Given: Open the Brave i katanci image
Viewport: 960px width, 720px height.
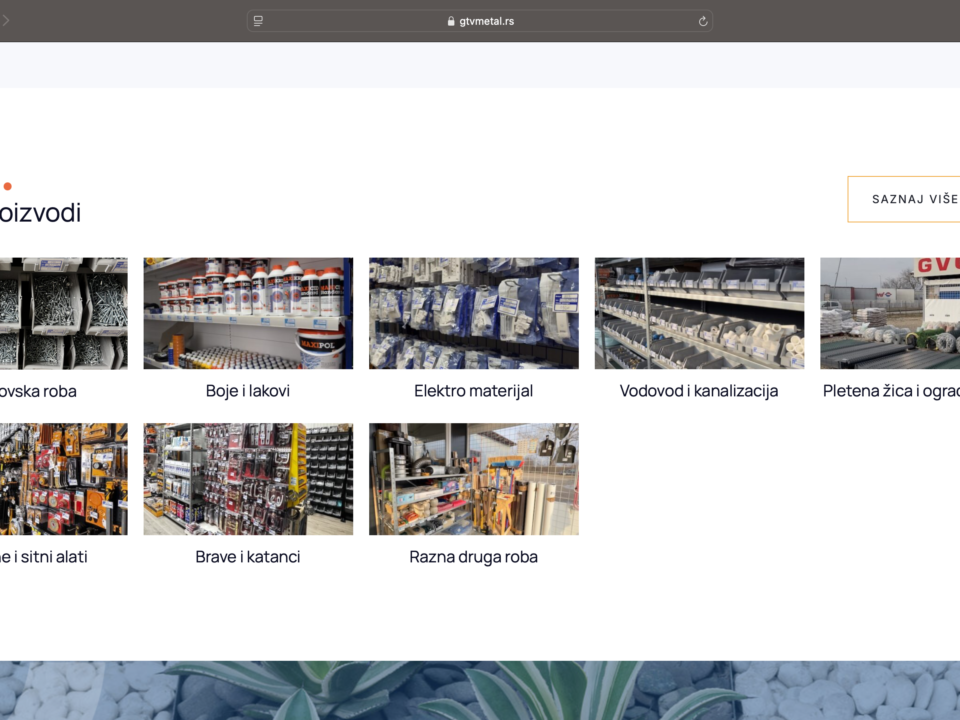Looking at the screenshot, I should [248, 479].
